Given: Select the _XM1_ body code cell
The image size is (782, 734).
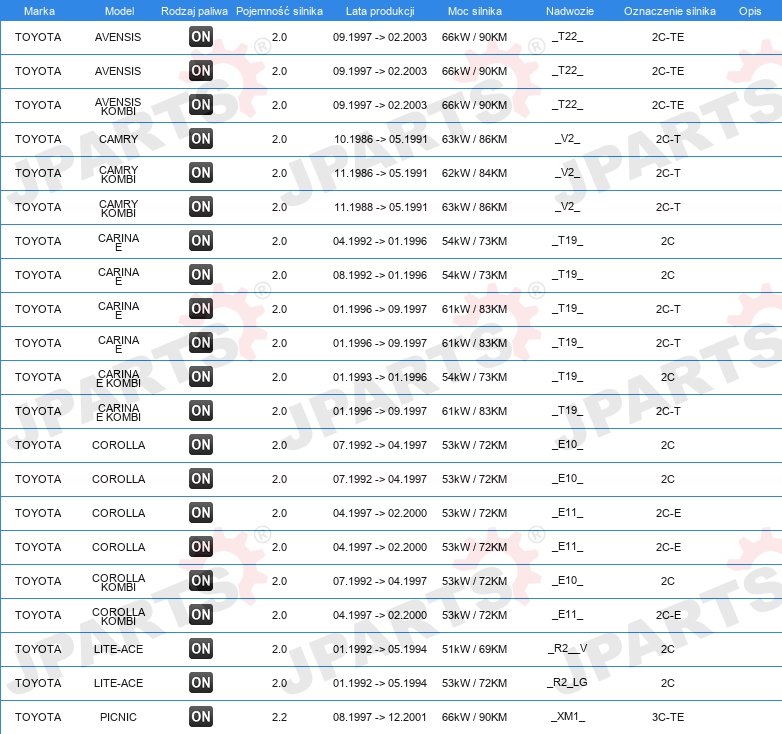Looking at the screenshot, I should pyautogui.click(x=568, y=717).
